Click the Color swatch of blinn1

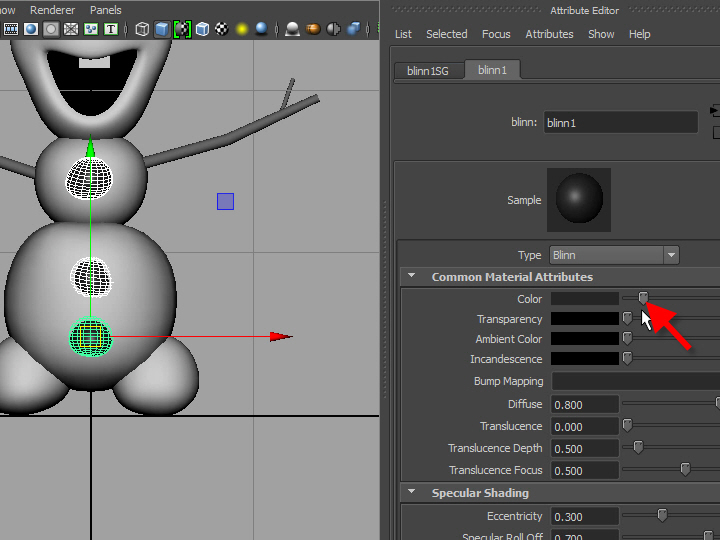[x=585, y=299]
